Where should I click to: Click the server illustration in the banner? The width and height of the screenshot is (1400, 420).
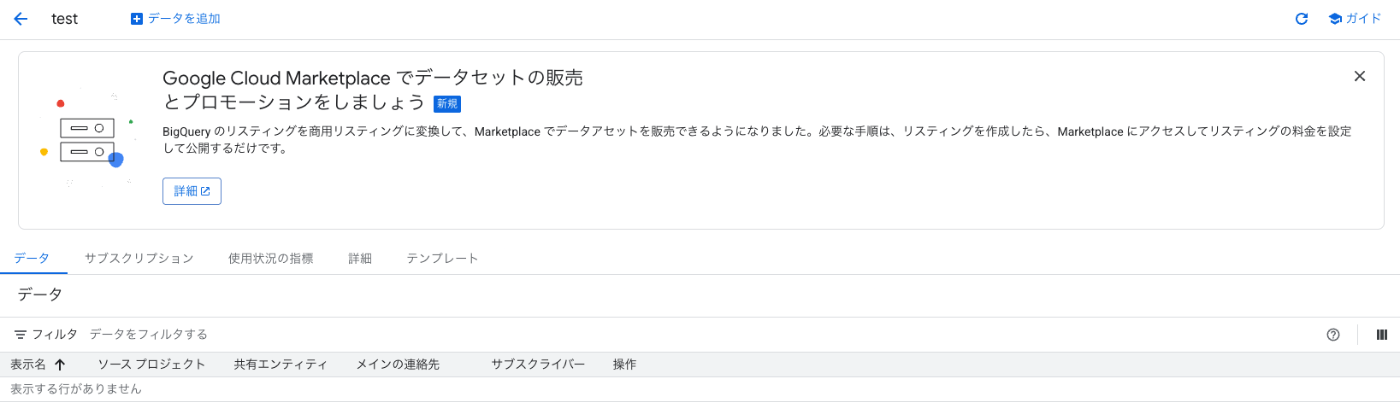87,140
